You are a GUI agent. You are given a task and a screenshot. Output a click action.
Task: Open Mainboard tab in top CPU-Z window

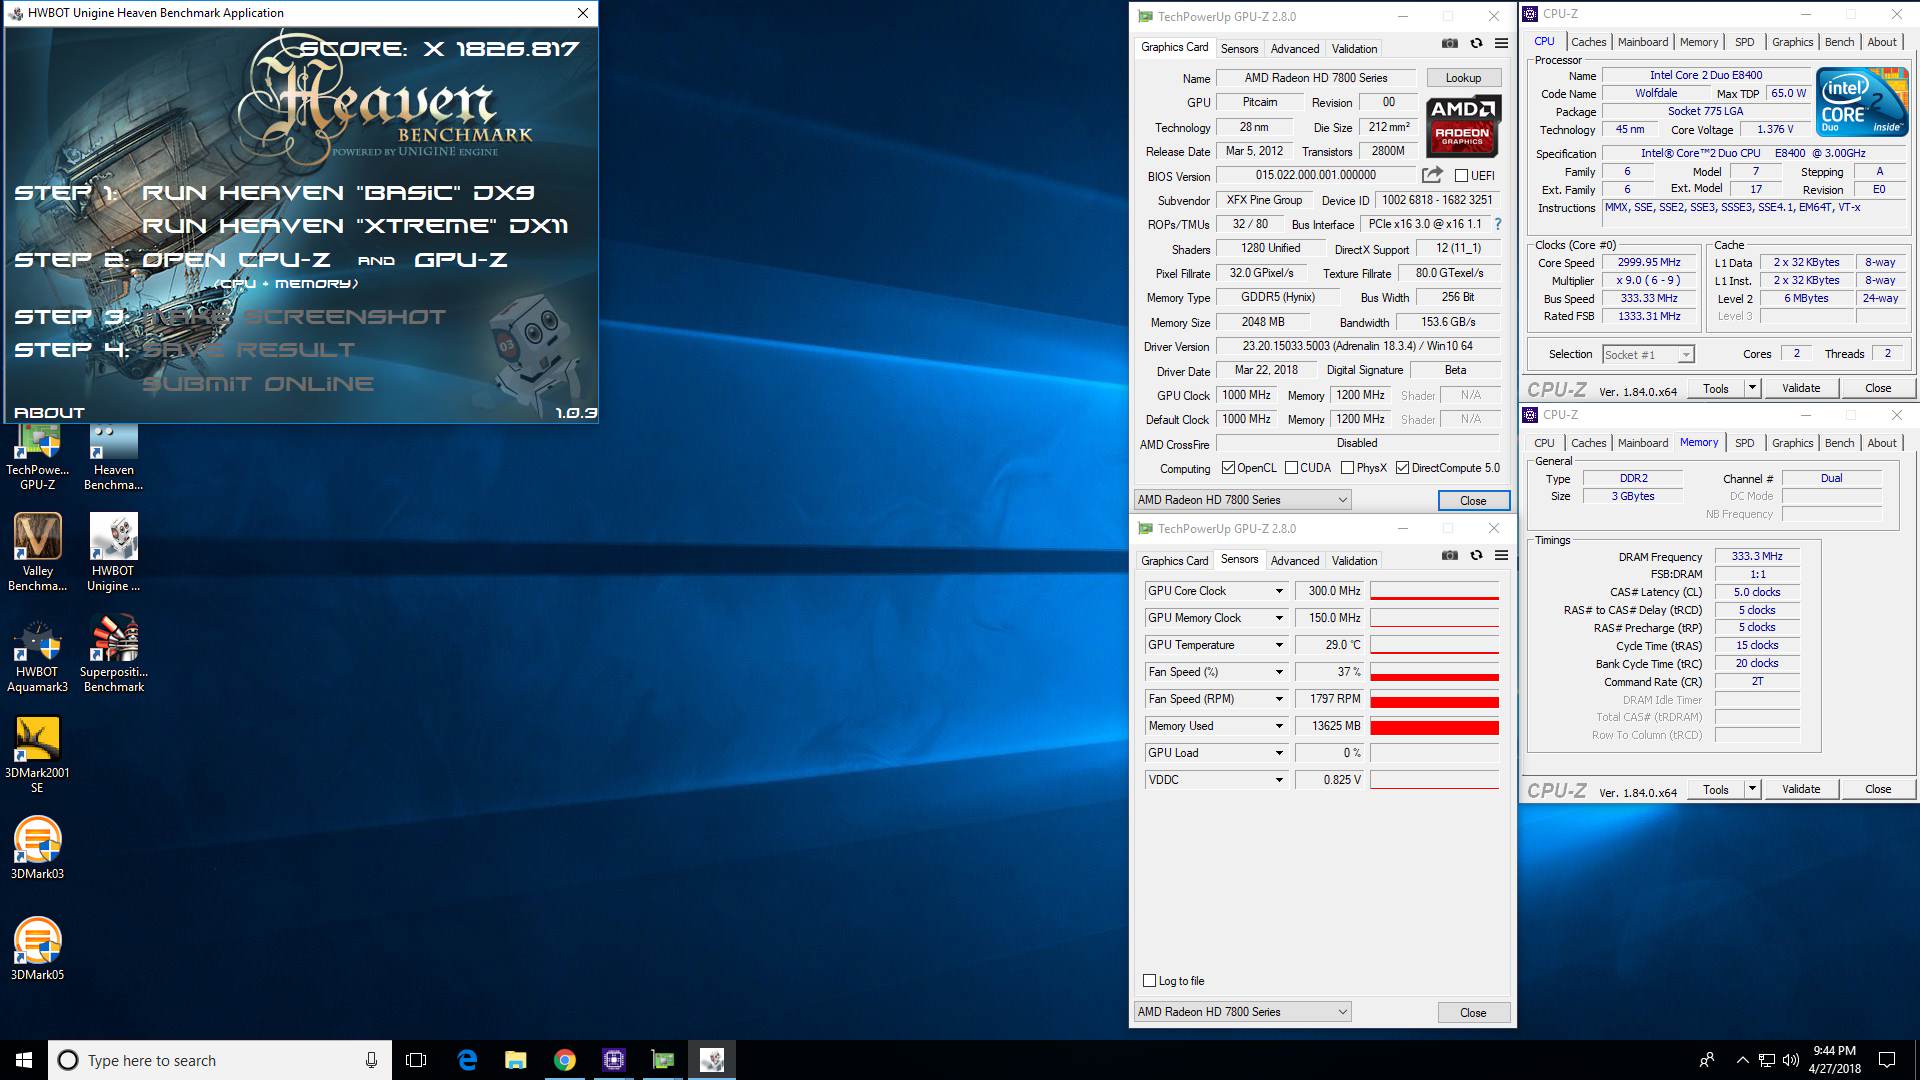pos(1643,42)
